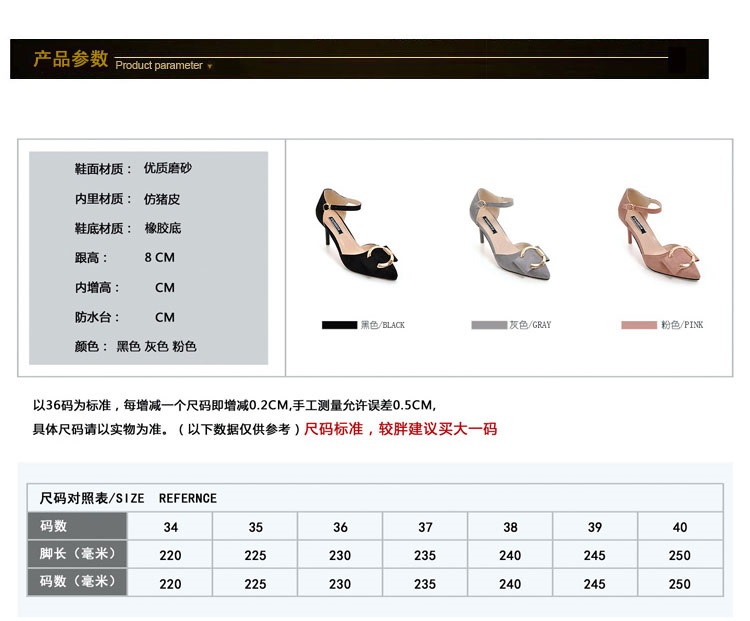Click the 脚长（毫米） row header
This screenshot has width=750, height=621.
[78, 554]
